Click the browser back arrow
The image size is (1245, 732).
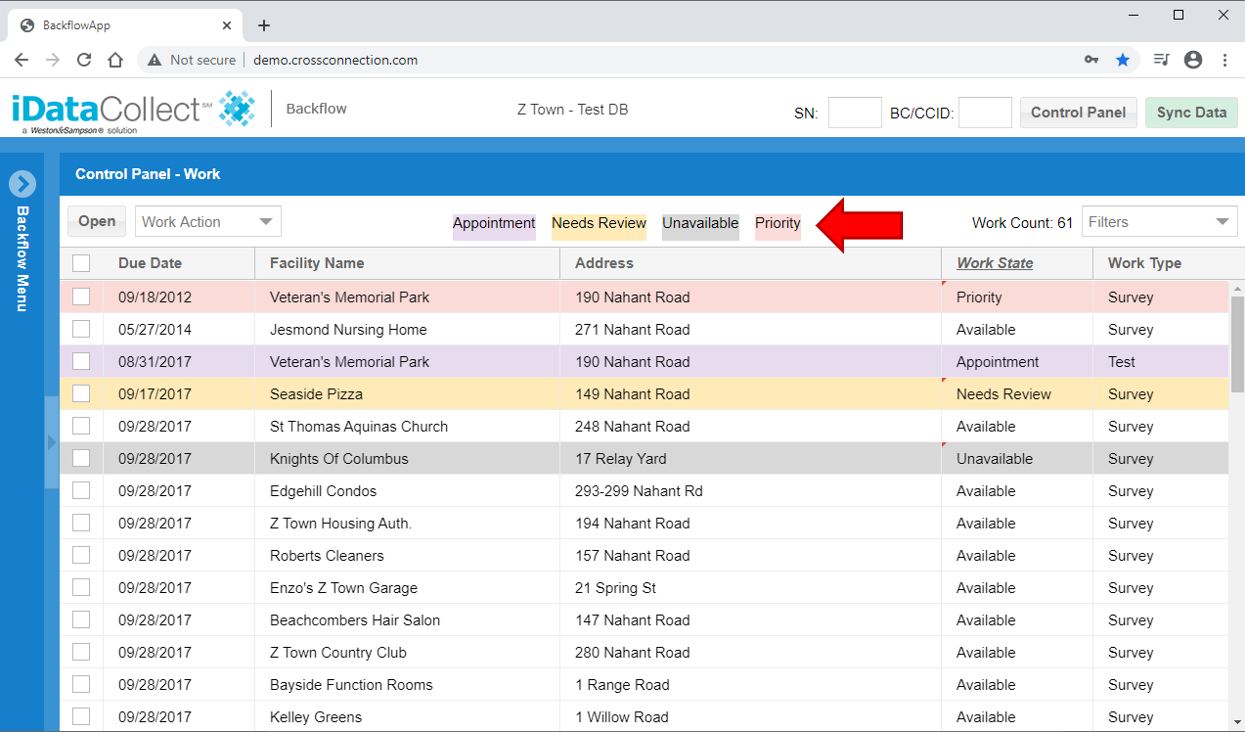[21, 60]
